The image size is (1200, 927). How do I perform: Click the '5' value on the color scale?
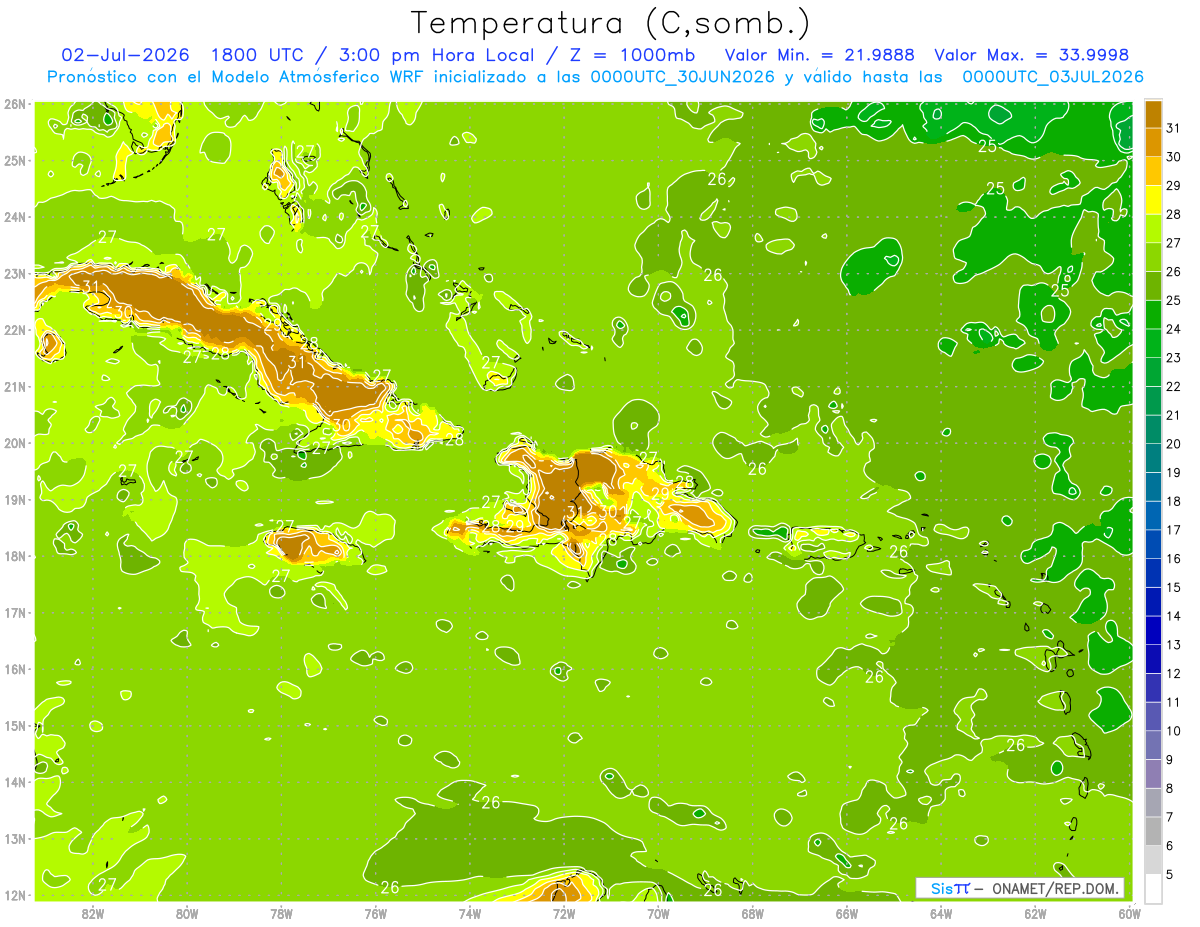(1170, 875)
